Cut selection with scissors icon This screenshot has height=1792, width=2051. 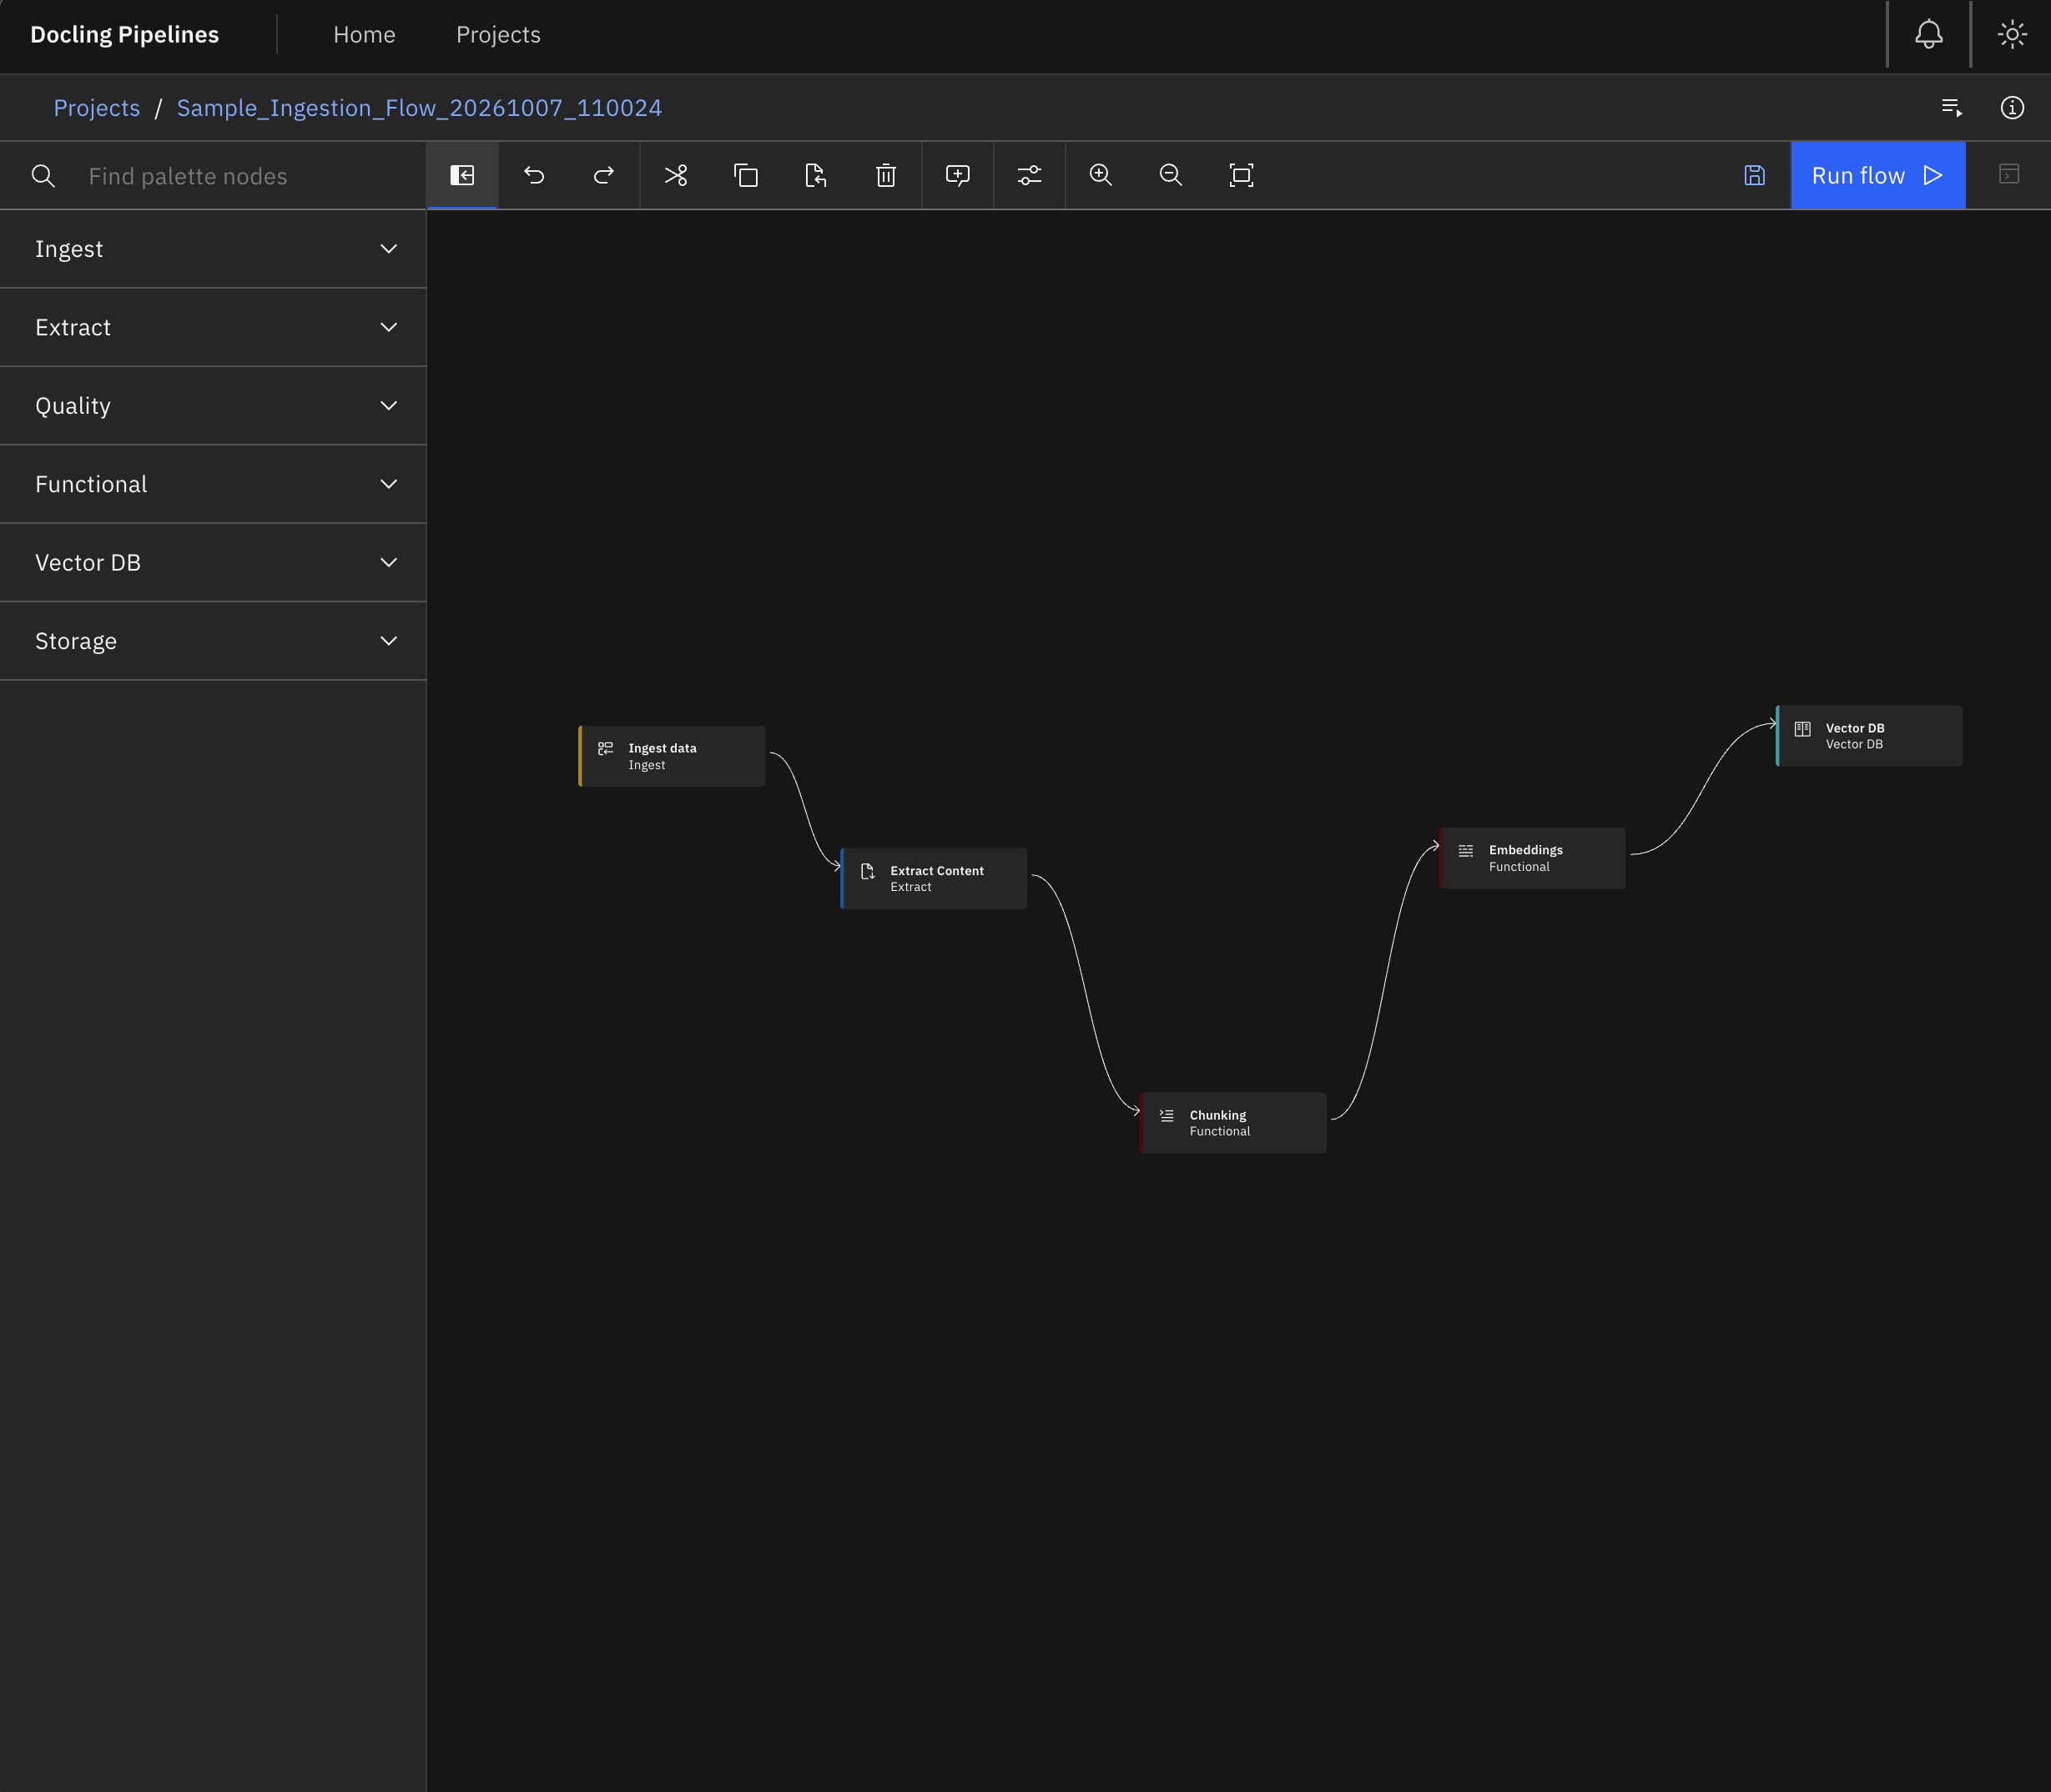point(676,175)
